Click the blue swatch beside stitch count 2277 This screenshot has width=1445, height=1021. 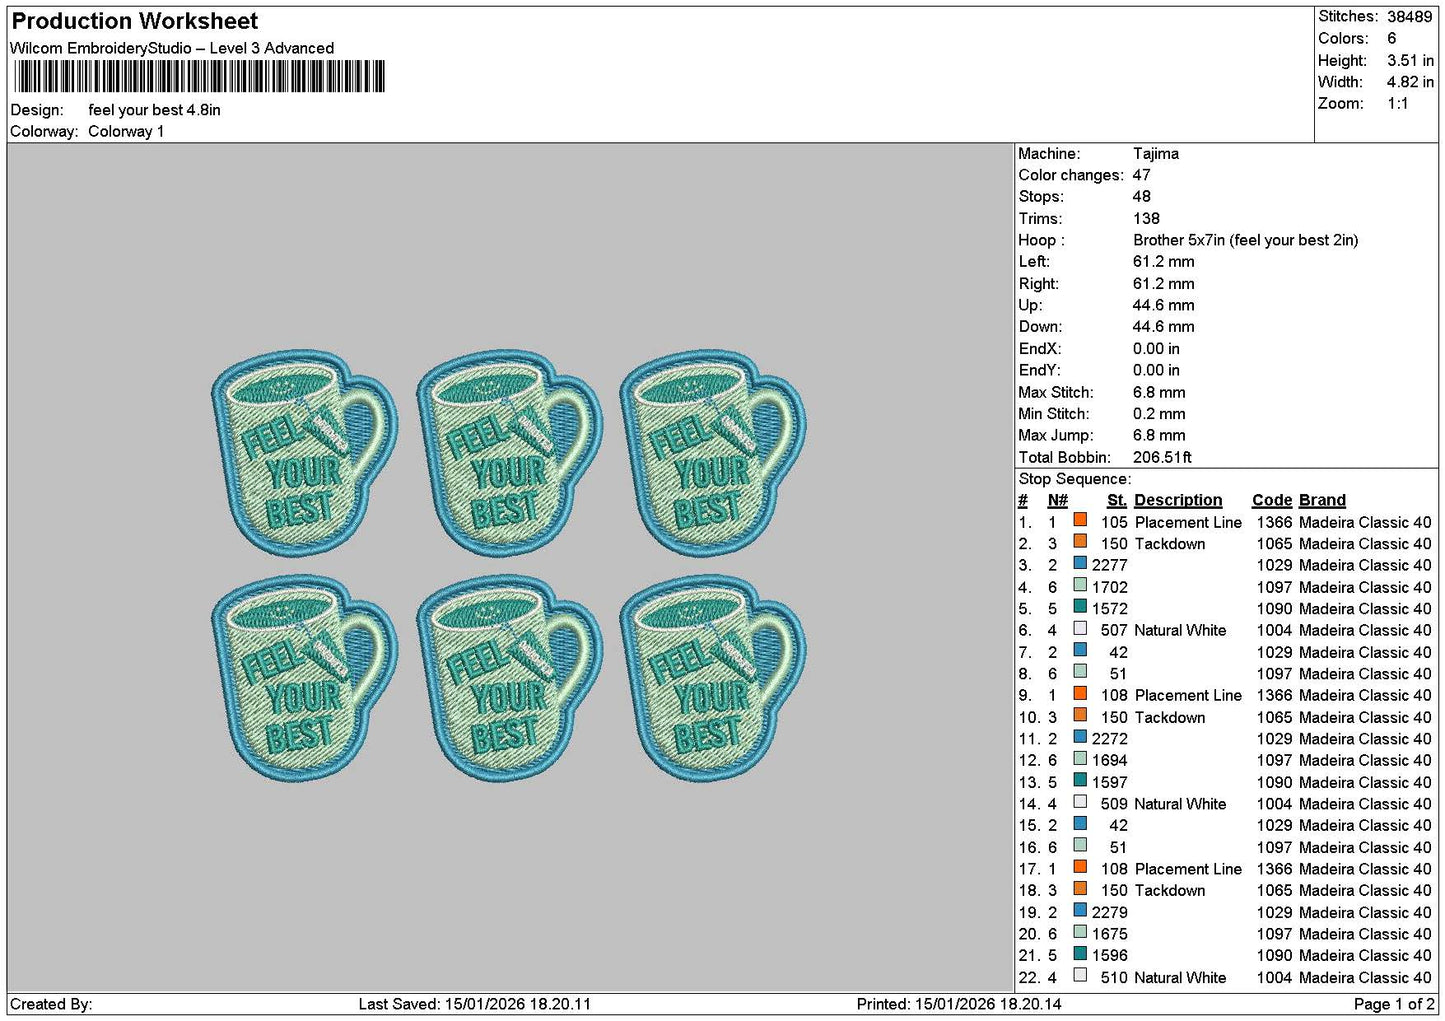[x=1080, y=564]
